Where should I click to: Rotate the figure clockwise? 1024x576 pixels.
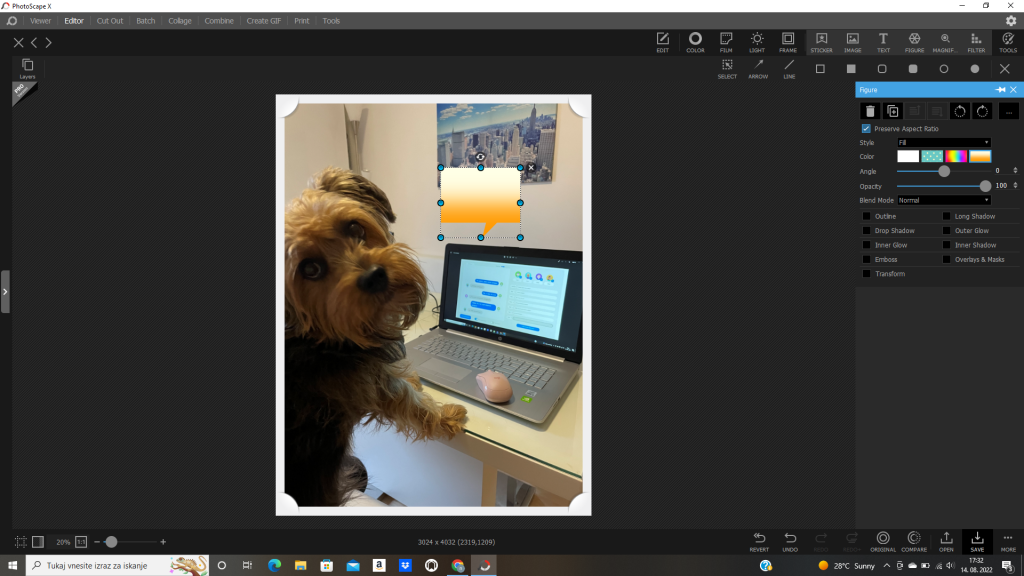click(982, 111)
